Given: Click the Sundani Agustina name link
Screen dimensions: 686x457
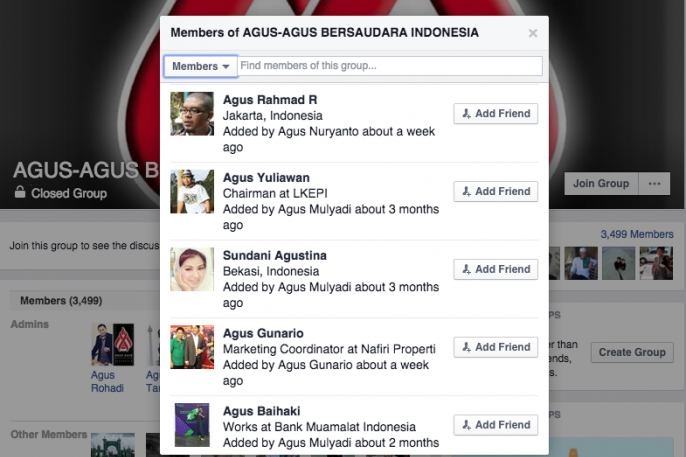Looking at the screenshot, I should [x=275, y=255].
